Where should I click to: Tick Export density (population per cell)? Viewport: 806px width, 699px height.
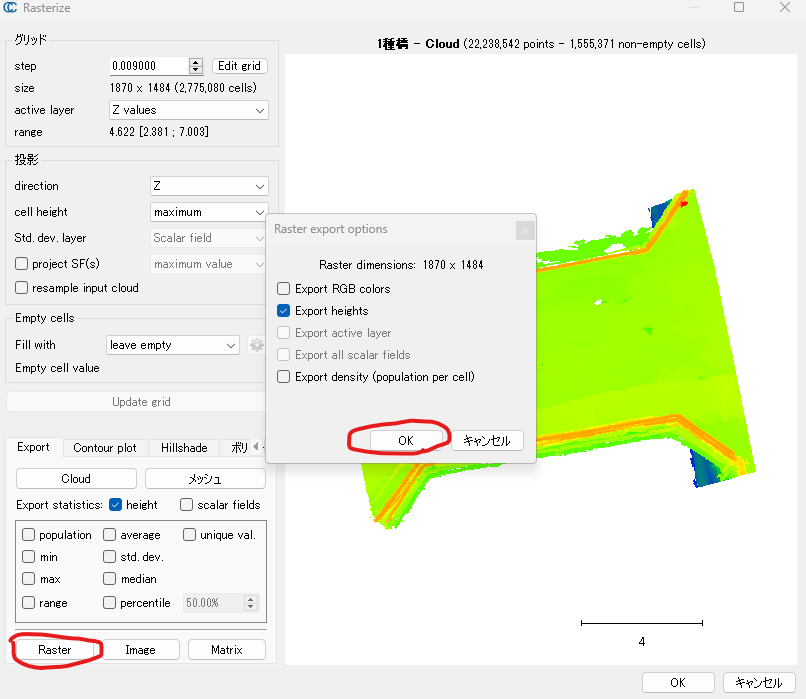click(x=284, y=377)
